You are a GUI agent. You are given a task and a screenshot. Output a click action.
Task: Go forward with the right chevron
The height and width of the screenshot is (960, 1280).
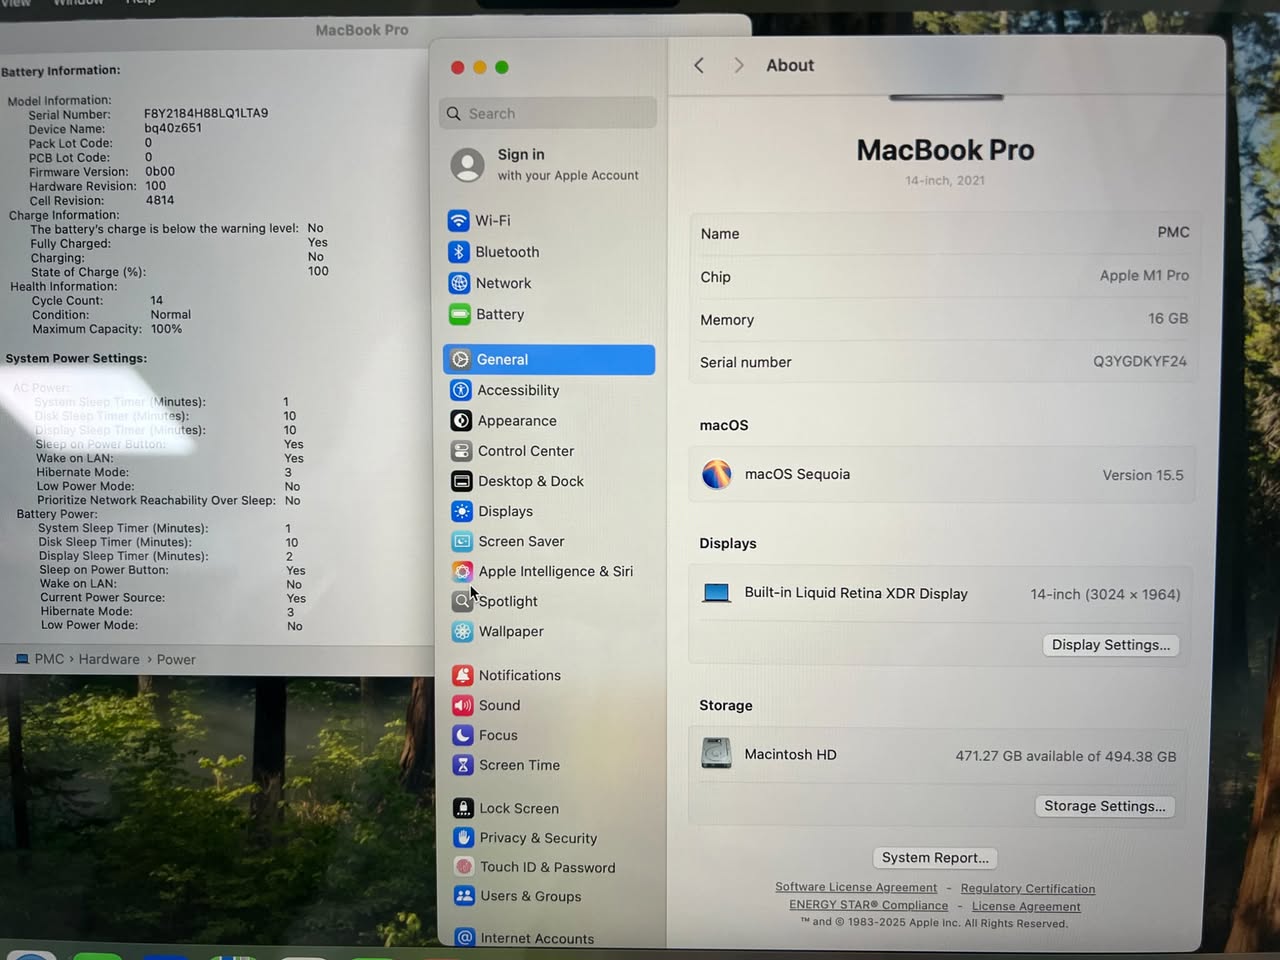point(739,65)
